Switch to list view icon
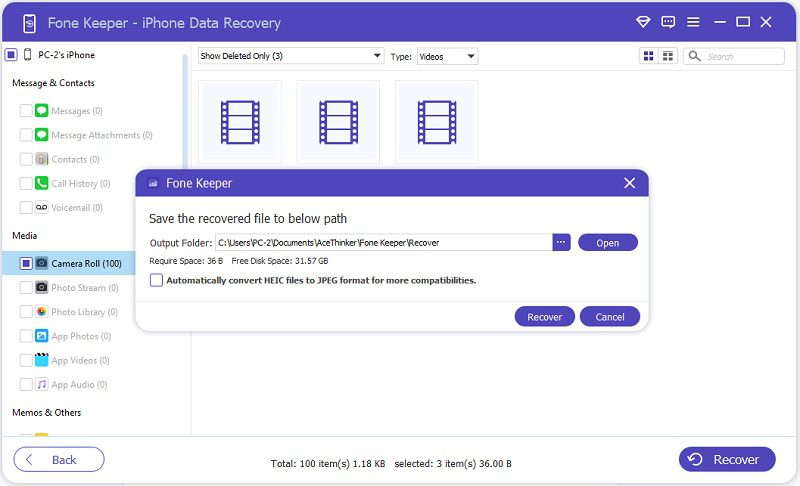Viewport: 800px width, 486px height. [x=668, y=56]
